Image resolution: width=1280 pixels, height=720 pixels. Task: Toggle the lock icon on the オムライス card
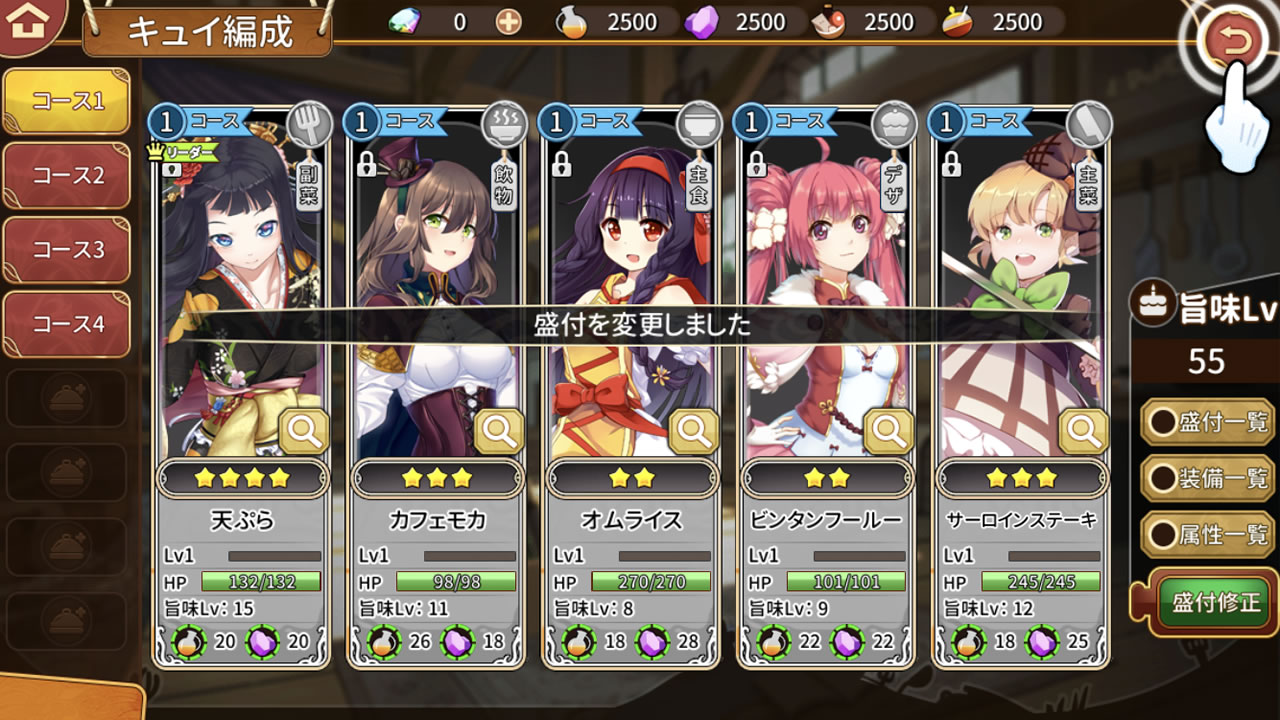pos(561,164)
